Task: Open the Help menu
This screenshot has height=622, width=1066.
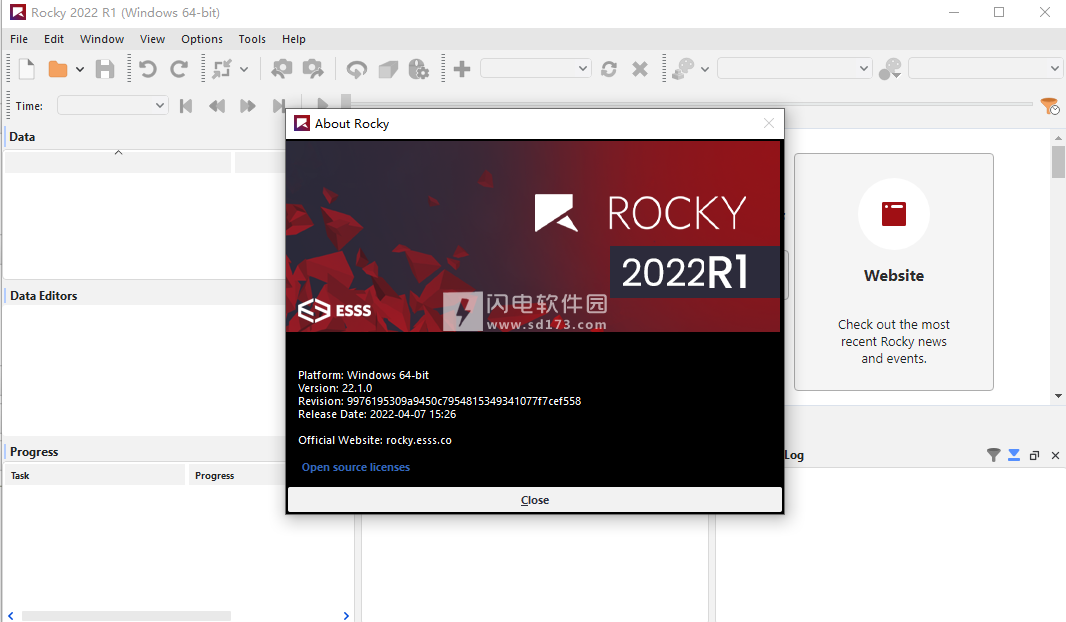Action: coord(294,39)
